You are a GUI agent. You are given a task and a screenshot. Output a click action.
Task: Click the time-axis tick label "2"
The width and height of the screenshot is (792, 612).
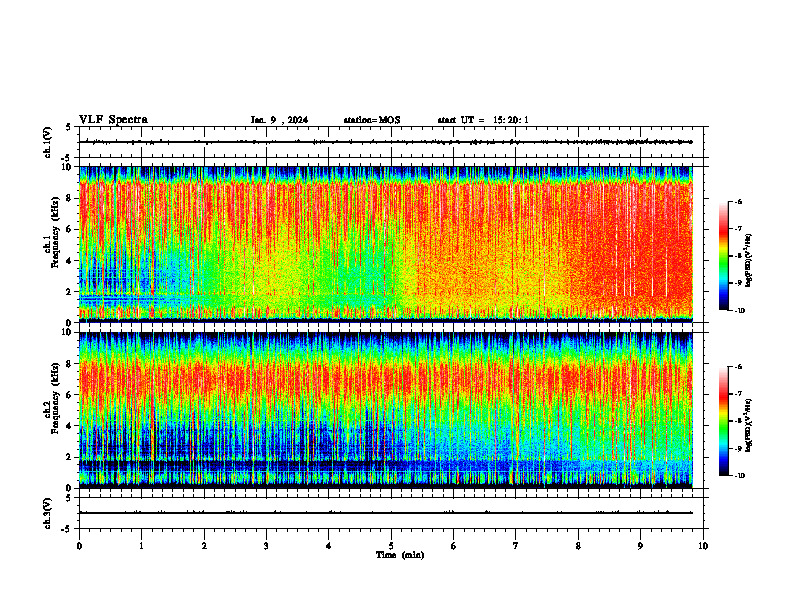[x=204, y=546]
